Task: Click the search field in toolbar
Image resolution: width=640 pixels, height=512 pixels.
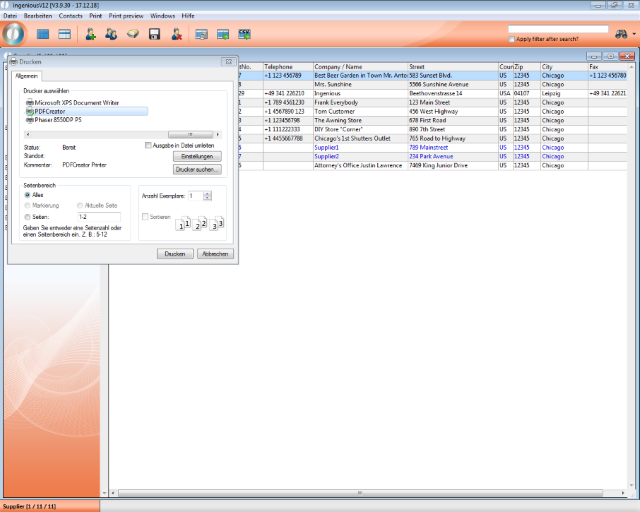Action: pyautogui.click(x=558, y=29)
